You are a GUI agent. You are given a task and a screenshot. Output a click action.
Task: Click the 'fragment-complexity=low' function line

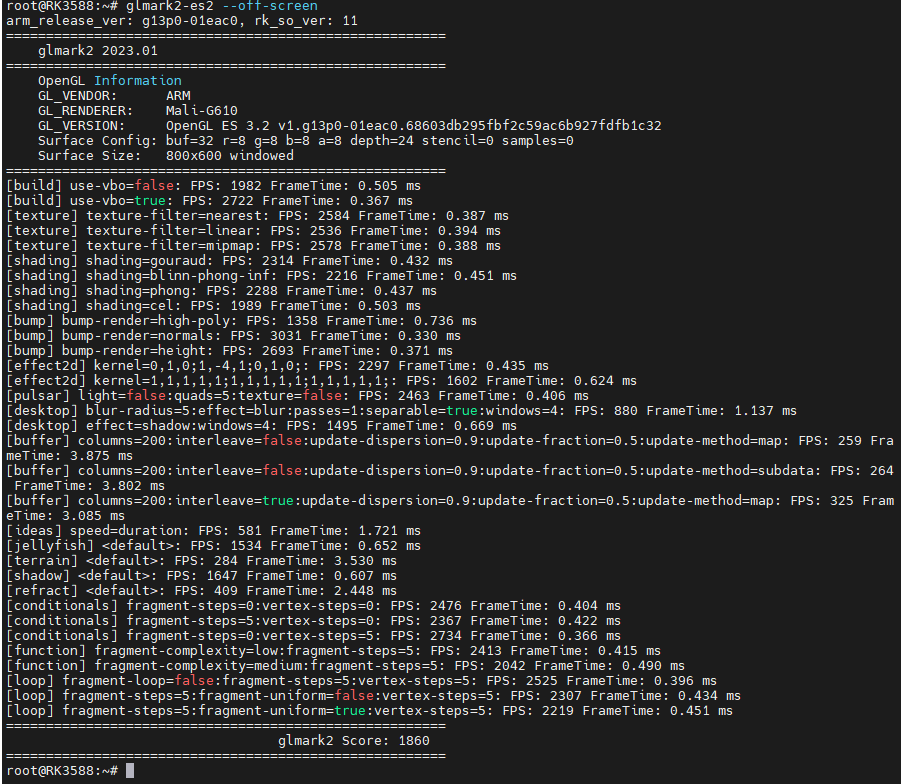334,650
